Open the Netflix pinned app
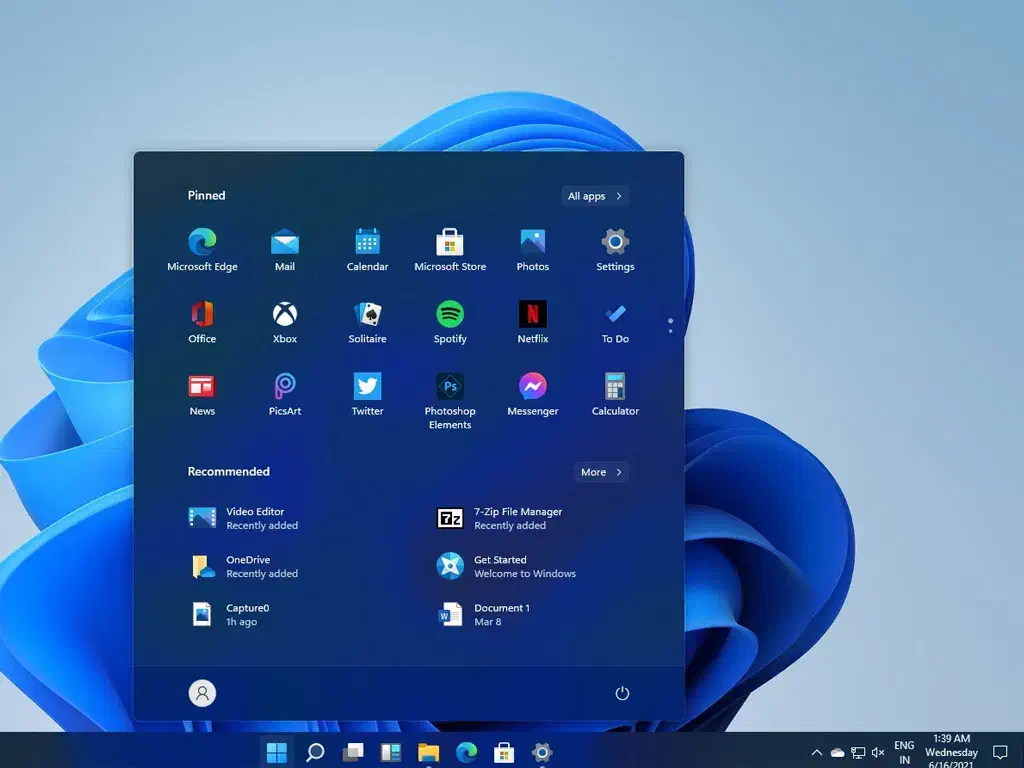This screenshot has height=768, width=1024. 532,314
